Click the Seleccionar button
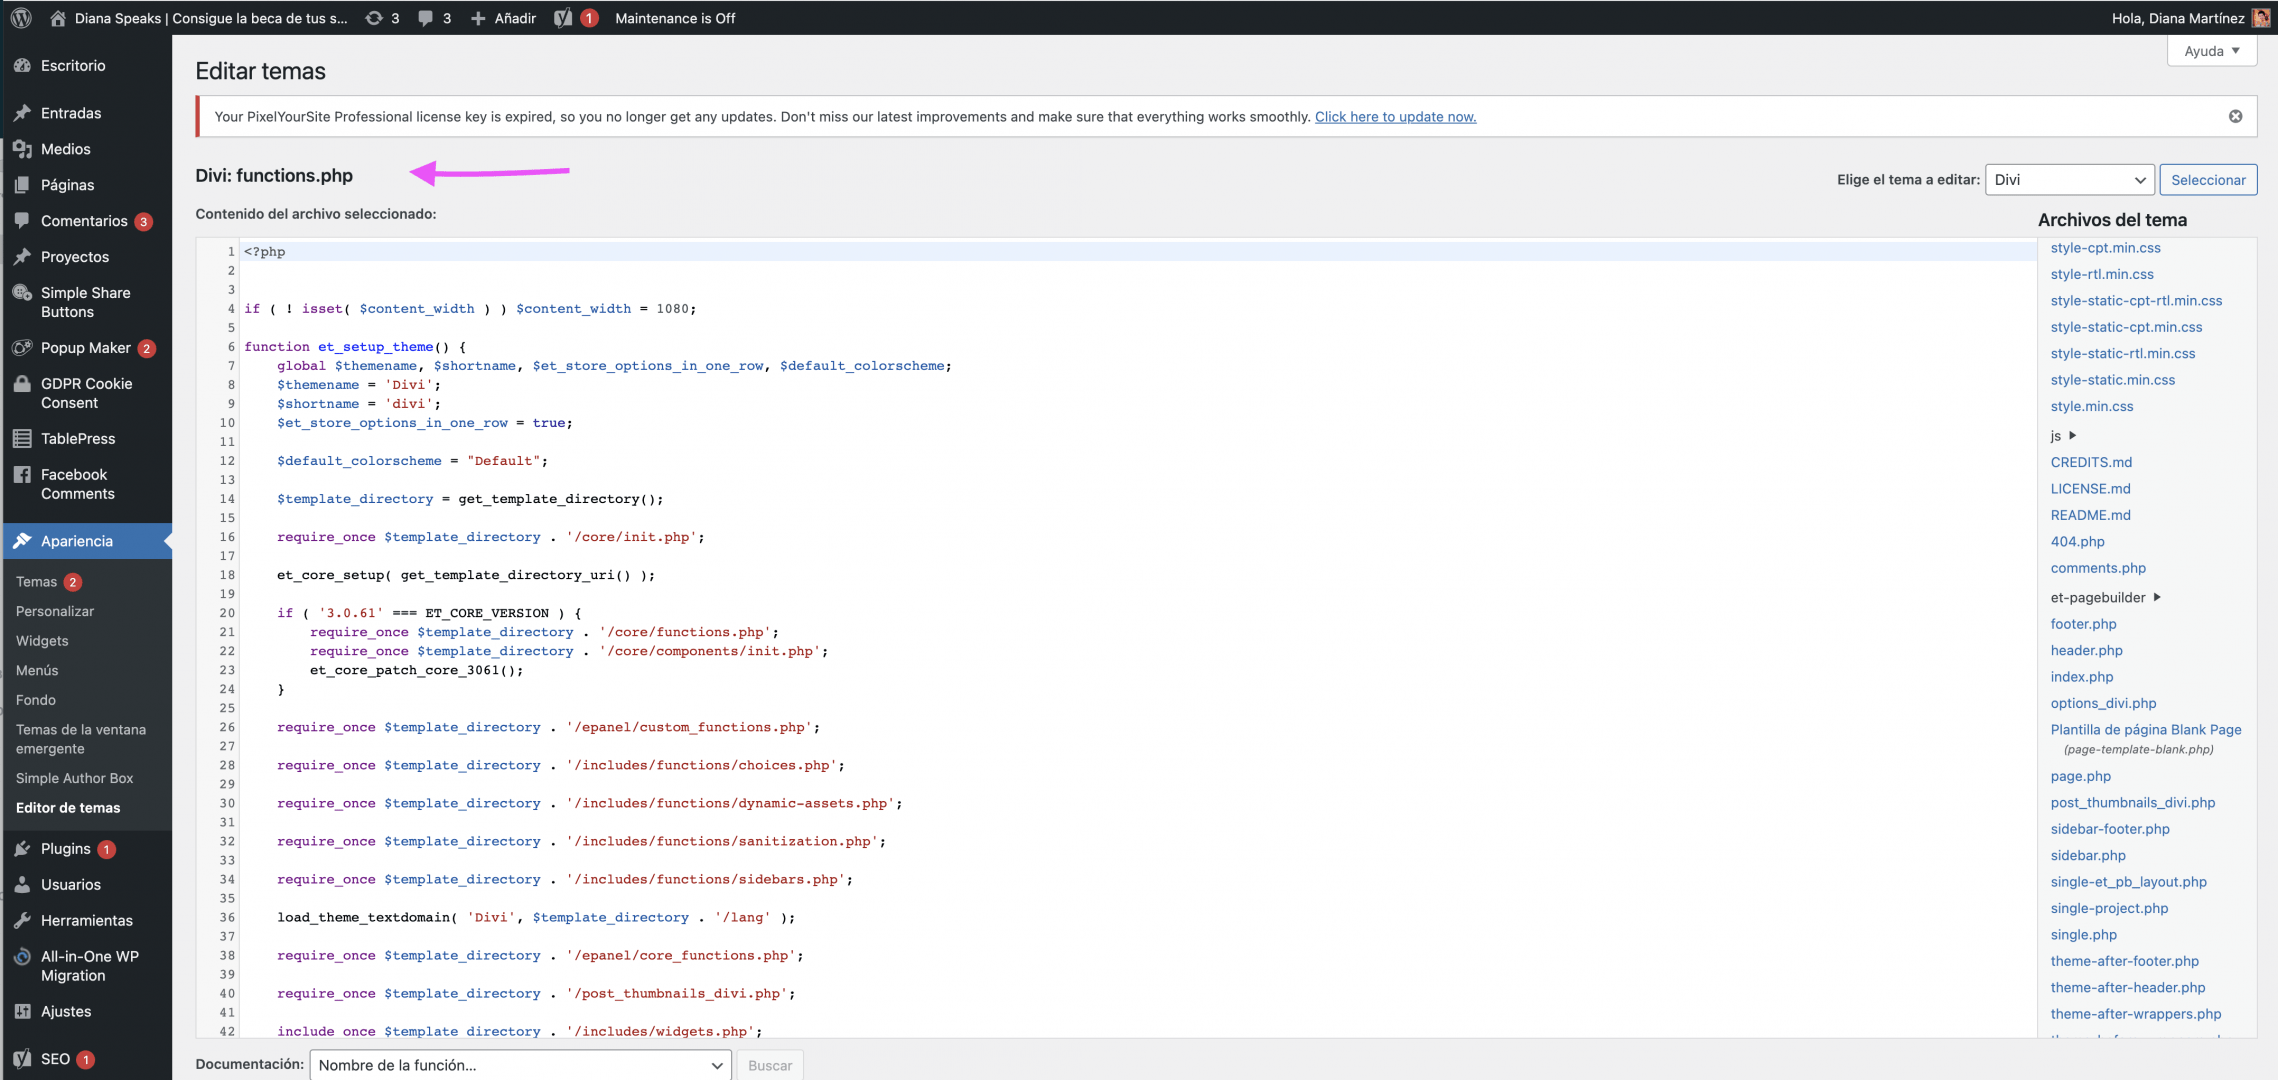Screen dimensions: 2278x1080 pyautogui.click(x=2208, y=180)
